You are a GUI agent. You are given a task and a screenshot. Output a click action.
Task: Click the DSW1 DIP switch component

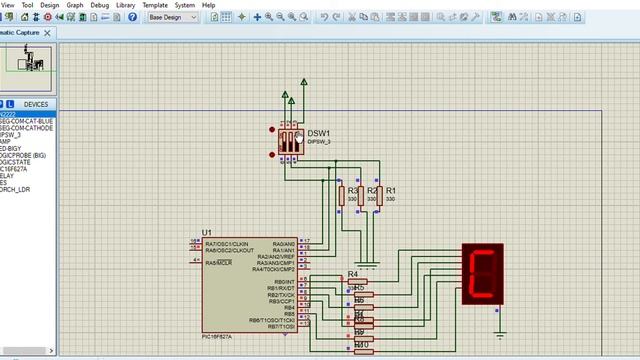point(291,142)
